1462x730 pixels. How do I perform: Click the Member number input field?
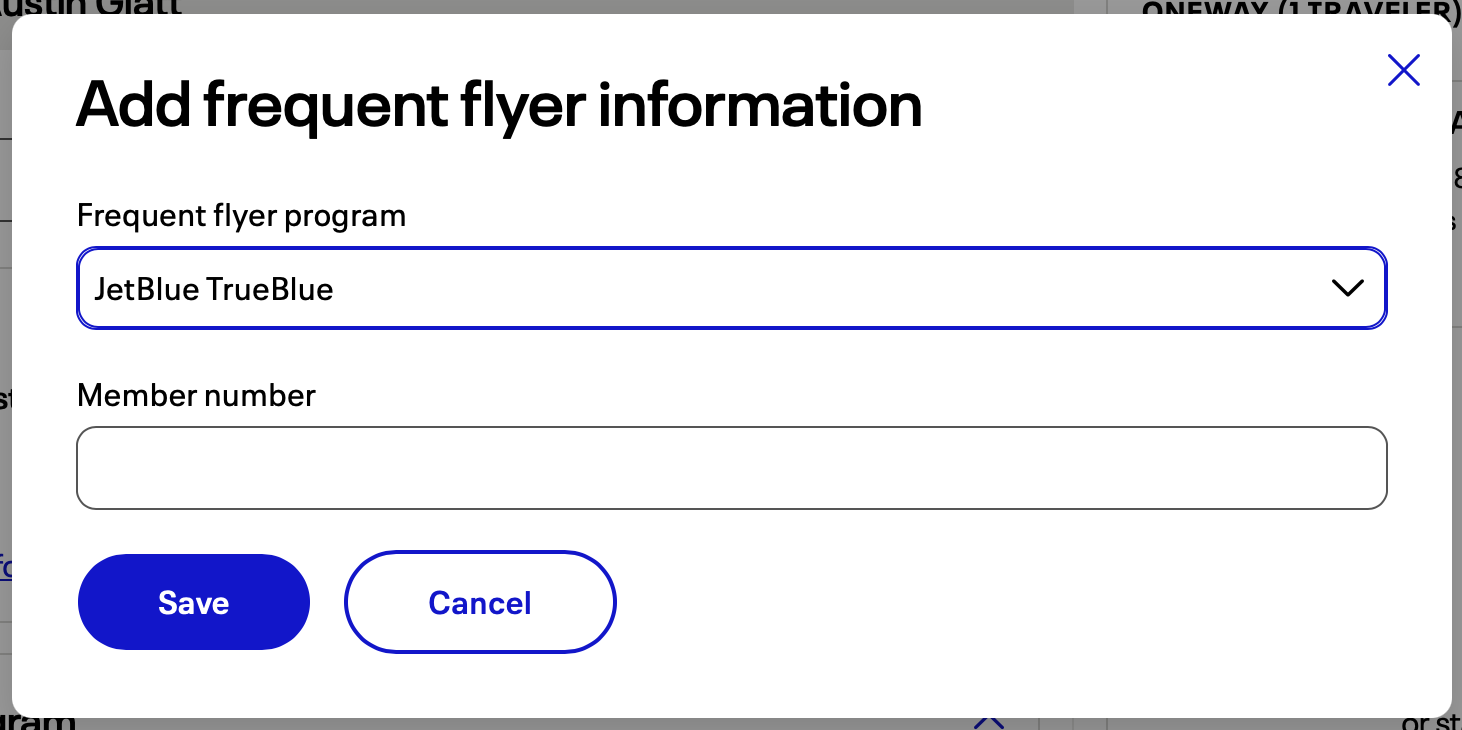(x=731, y=468)
